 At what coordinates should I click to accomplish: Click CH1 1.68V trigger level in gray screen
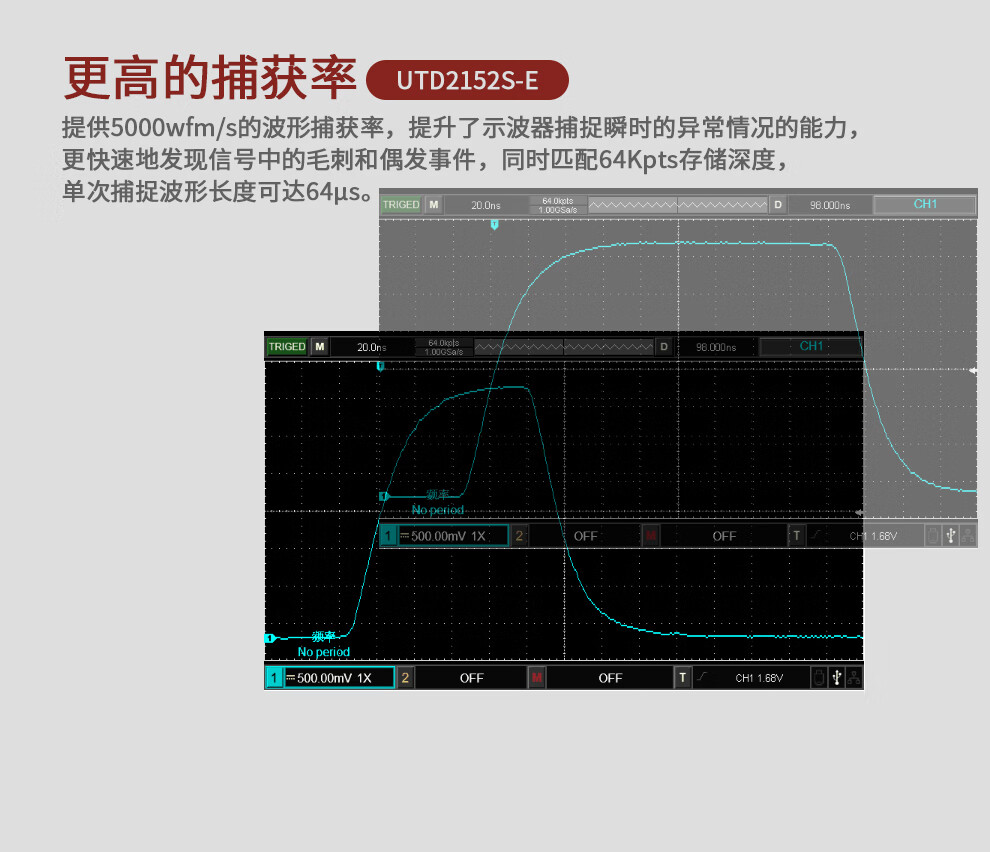[x=873, y=536]
